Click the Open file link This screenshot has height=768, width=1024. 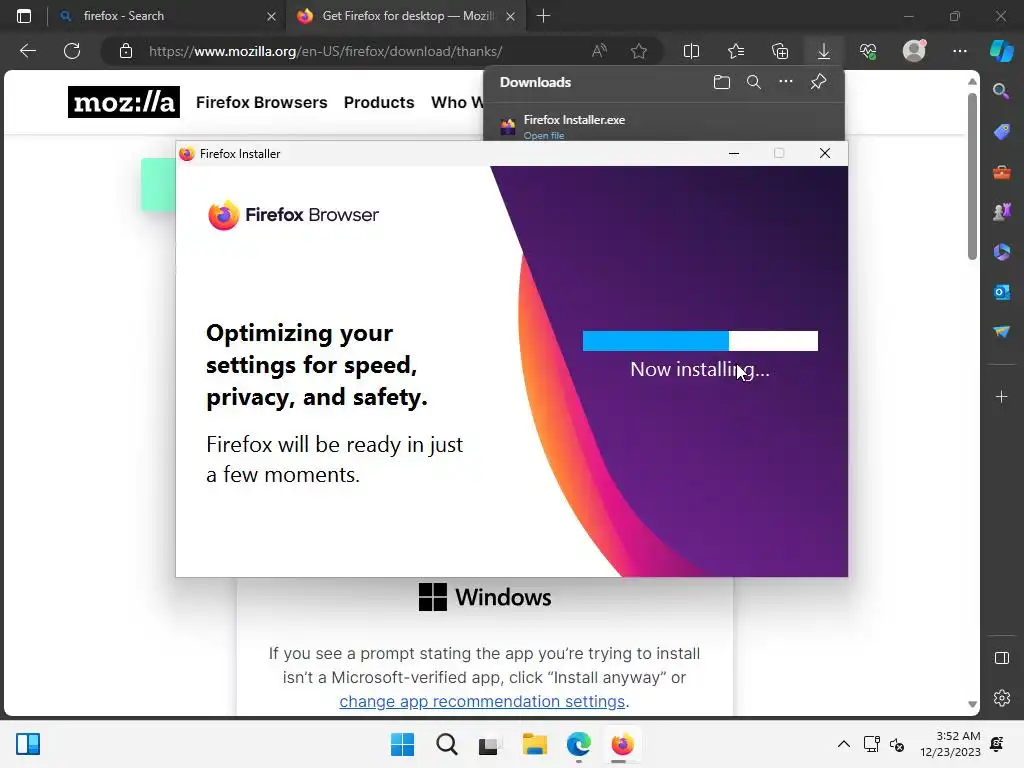pos(543,136)
